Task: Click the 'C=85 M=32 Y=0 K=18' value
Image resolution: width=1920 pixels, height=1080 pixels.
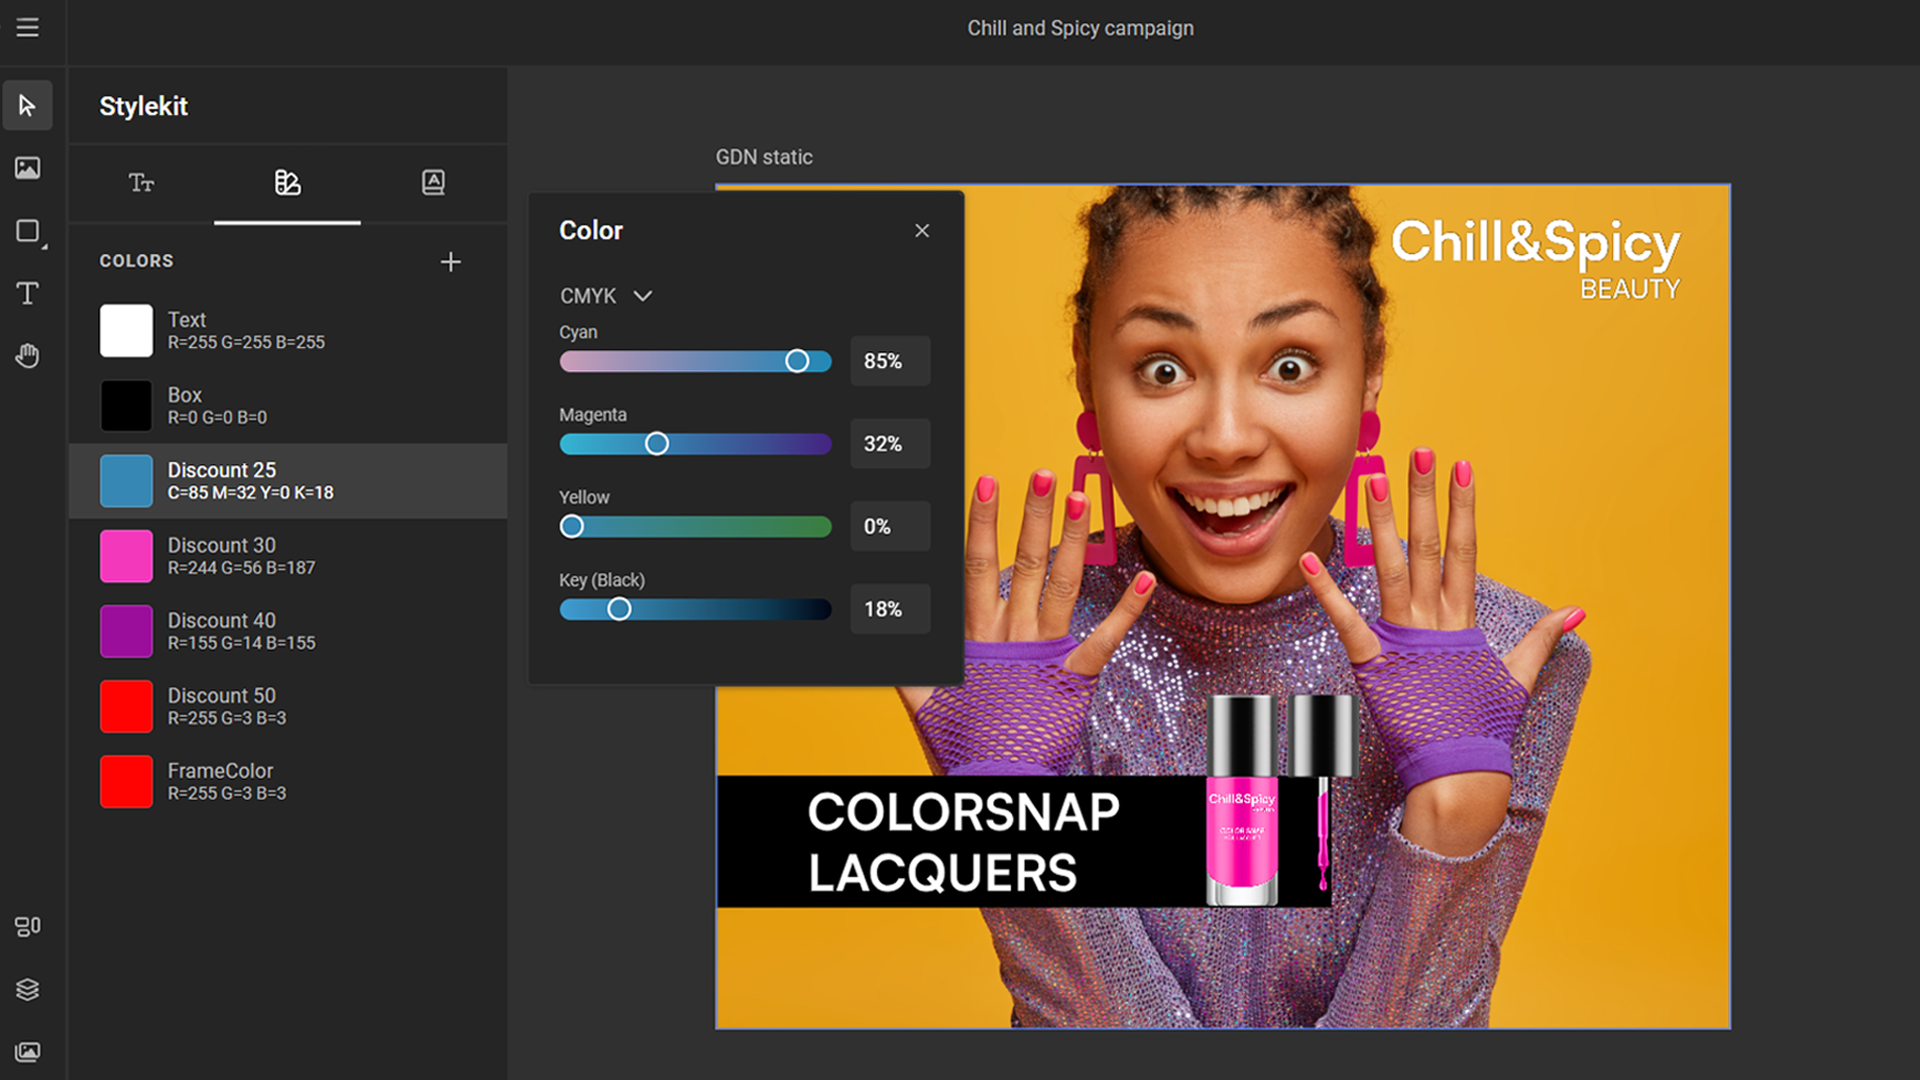Action: (250, 493)
